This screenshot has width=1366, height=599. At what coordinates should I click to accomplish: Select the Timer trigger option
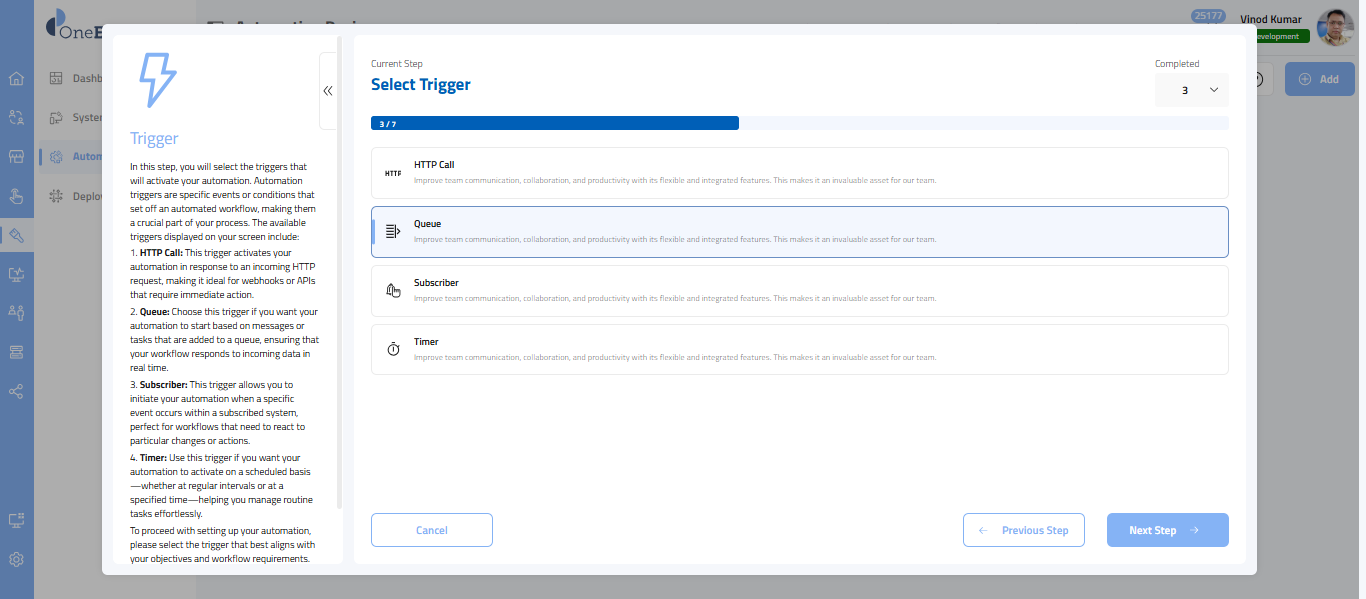pyautogui.click(x=799, y=349)
